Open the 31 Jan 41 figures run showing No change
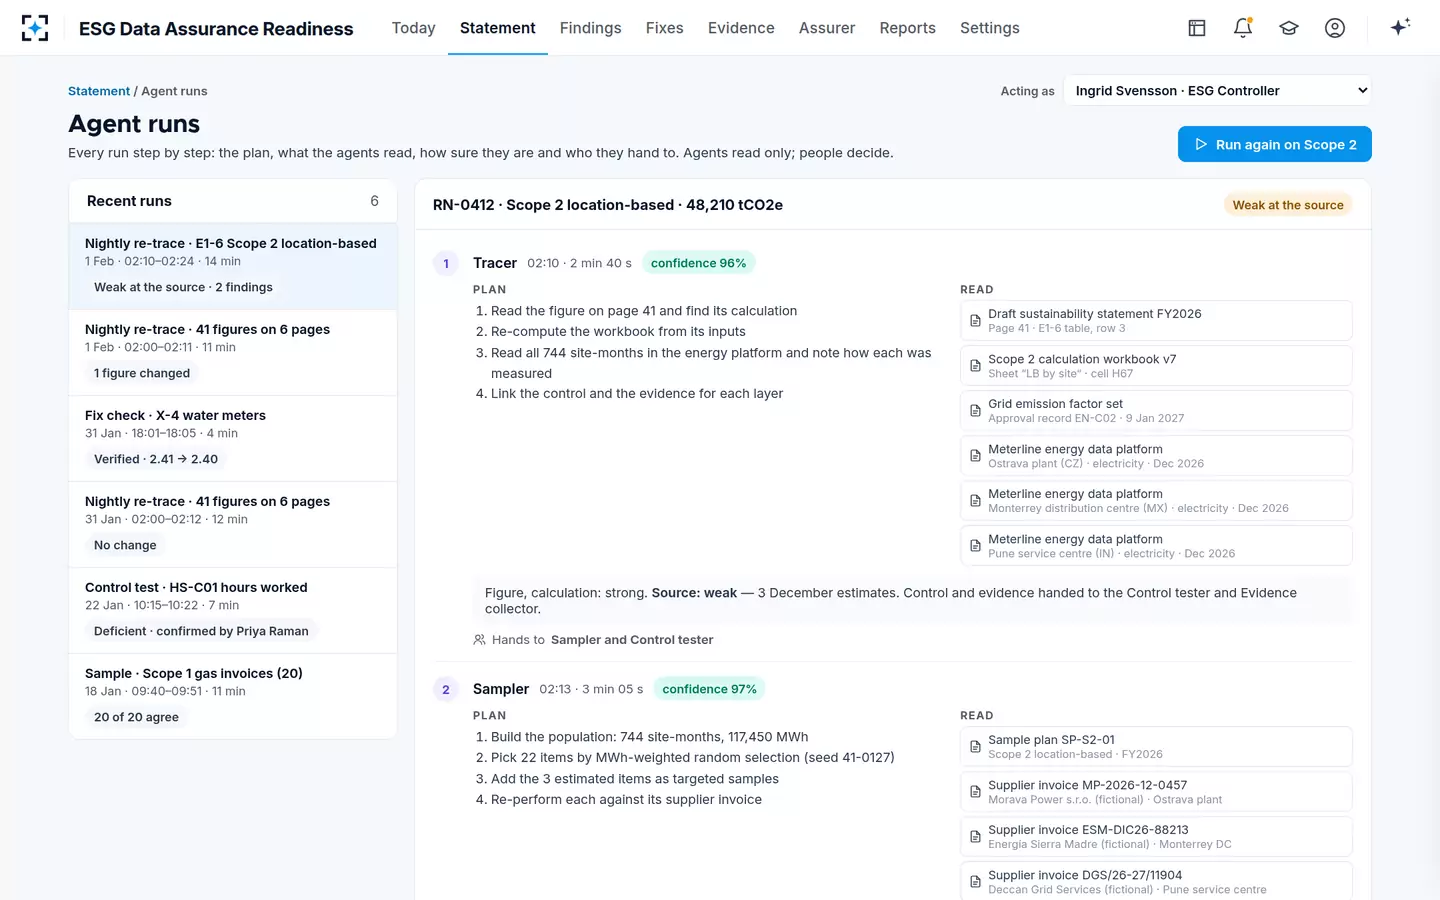 tap(233, 524)
